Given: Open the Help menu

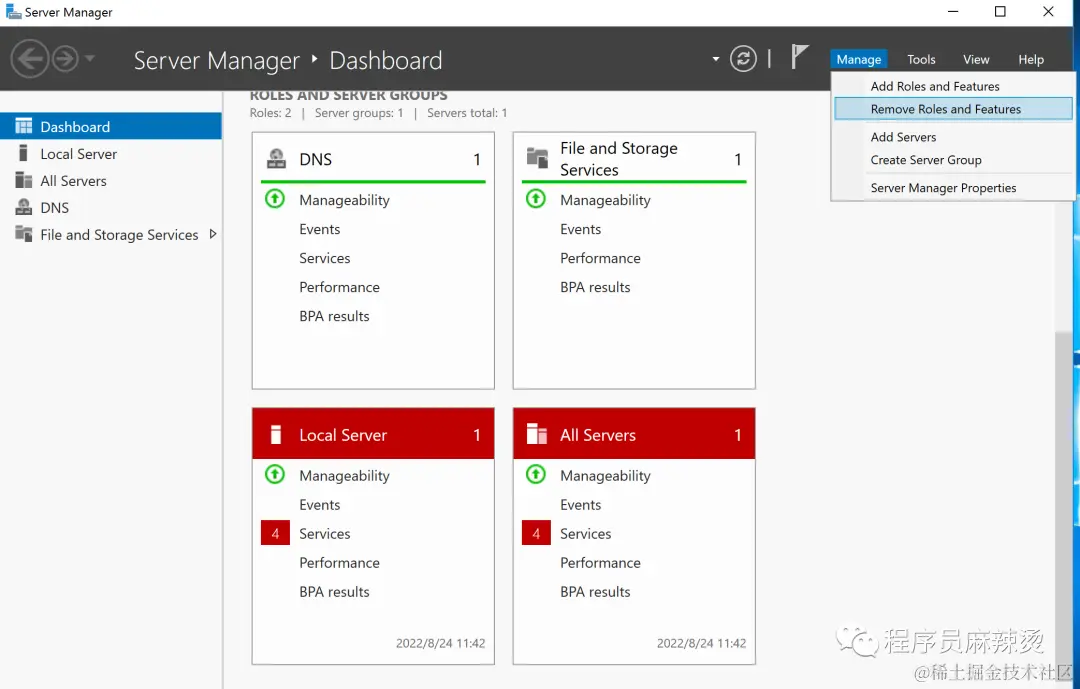Looking at the screenshot, I should tap(1031, 59).
